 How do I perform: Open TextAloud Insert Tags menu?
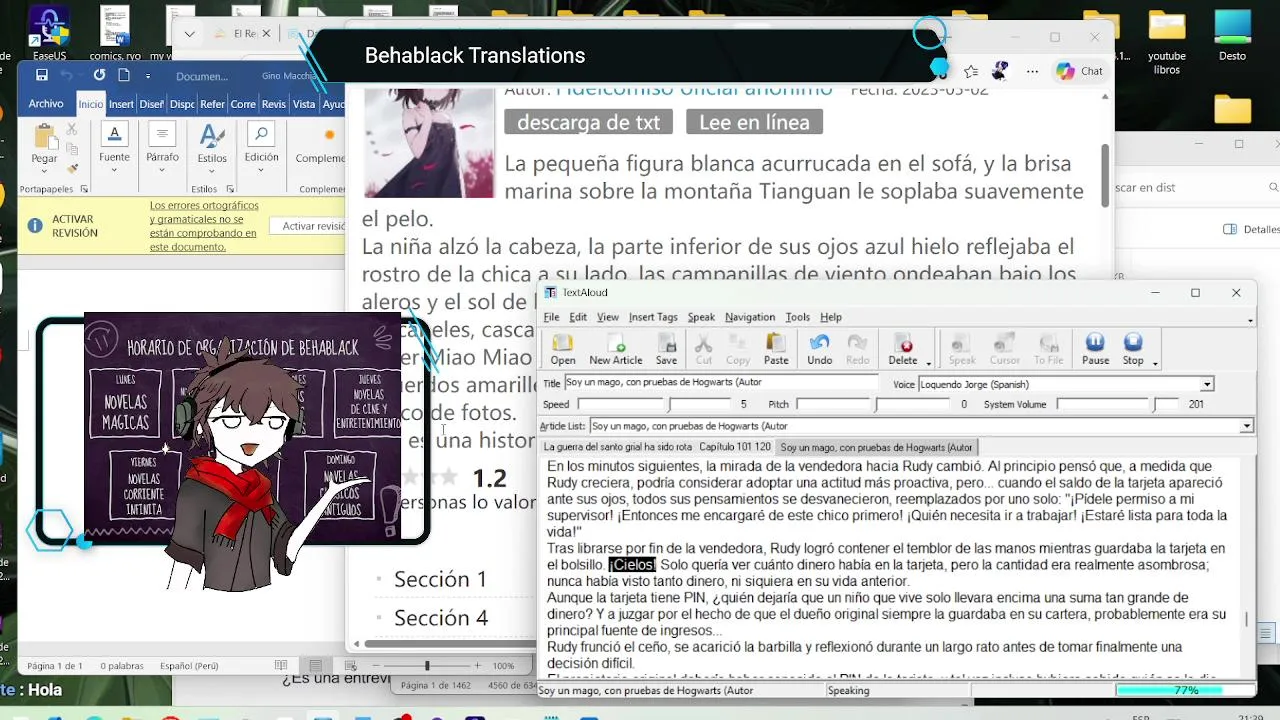tap(653, 317)
